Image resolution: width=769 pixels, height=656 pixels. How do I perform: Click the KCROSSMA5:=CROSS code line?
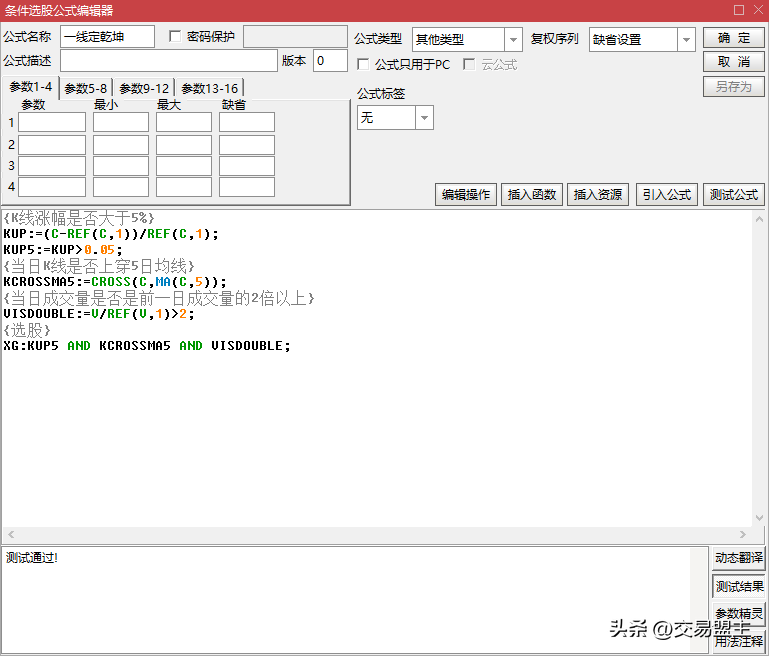[x=115, y=282]
